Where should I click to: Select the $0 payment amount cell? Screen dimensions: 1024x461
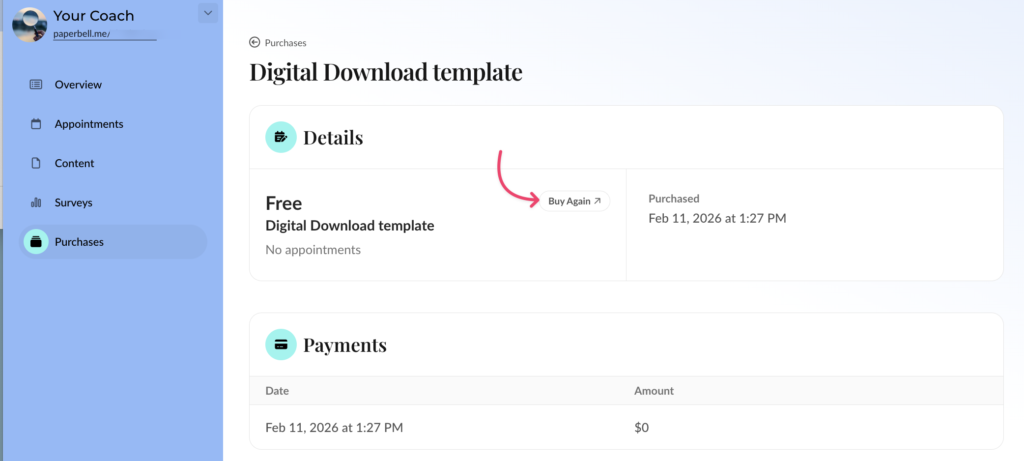[x=641, y=428]
